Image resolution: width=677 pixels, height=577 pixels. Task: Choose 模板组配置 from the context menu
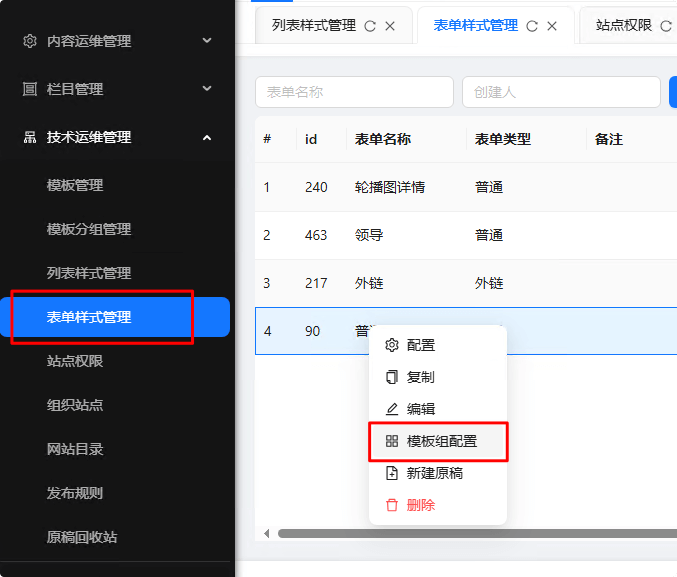pyautogui.click(x=440, y=441)
